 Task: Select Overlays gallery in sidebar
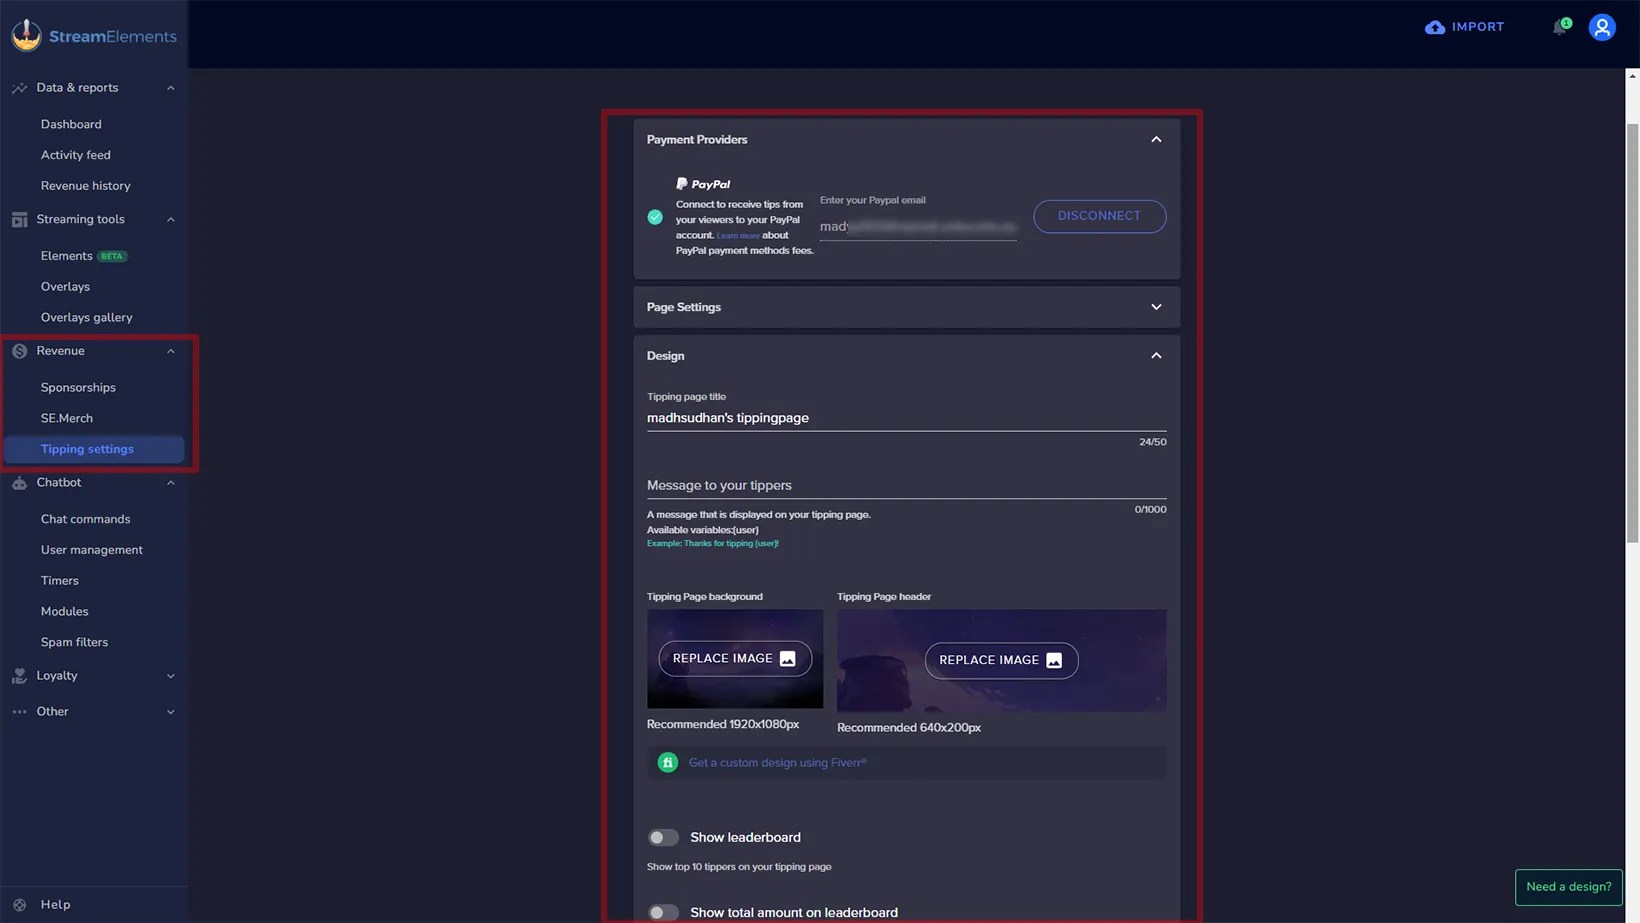pos(86,317)
